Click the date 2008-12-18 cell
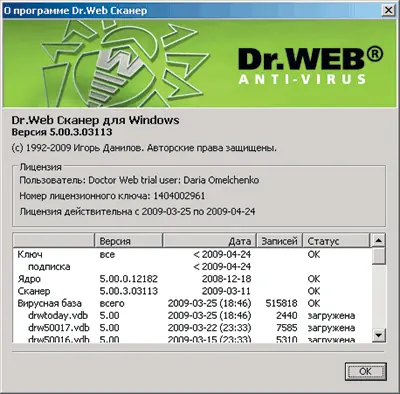Screen dimensions: 400x394 [226, 279]
